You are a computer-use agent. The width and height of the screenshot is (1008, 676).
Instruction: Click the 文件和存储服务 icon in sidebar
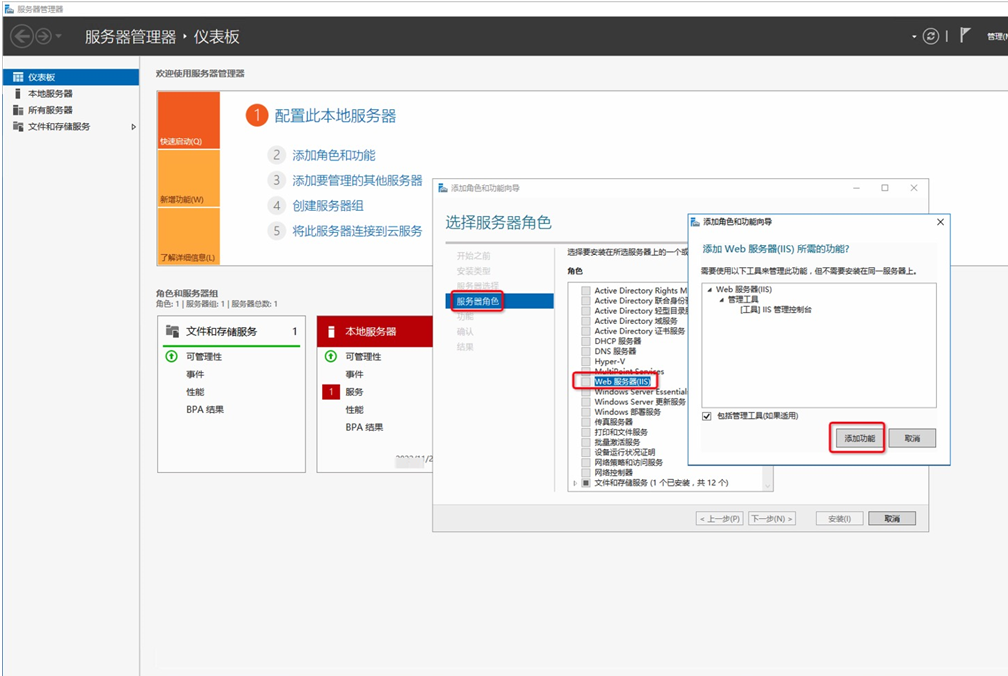pyautogui.click(x=18, y=127)
